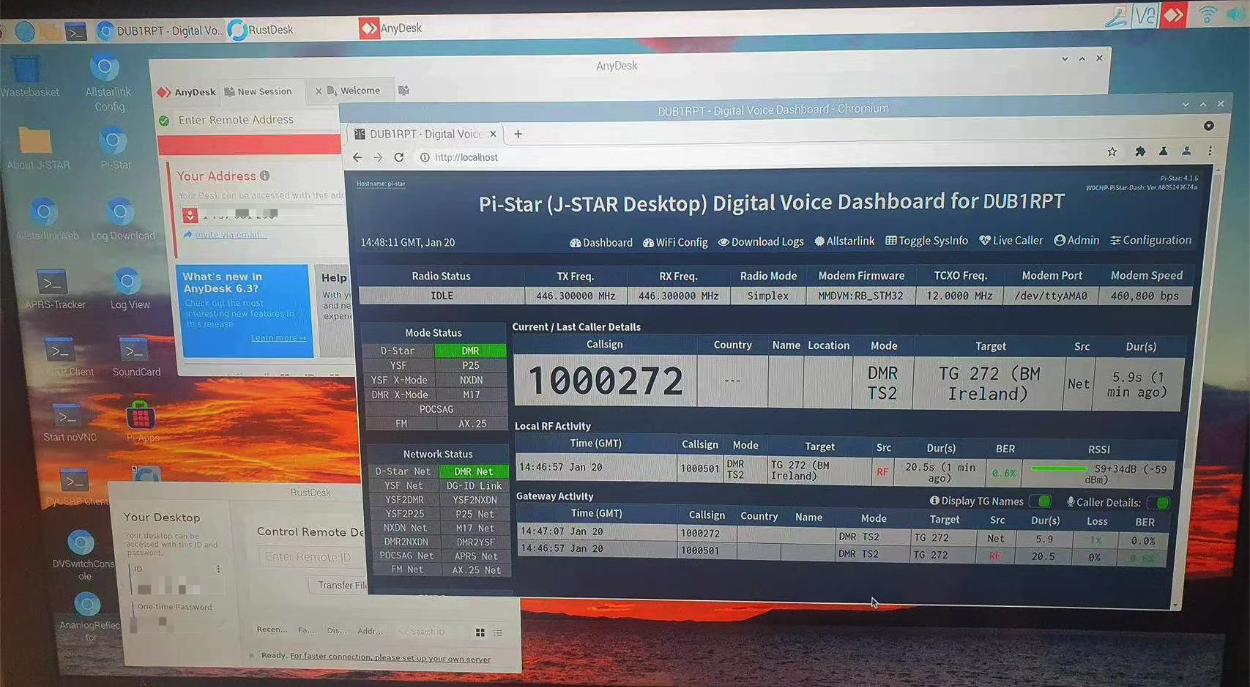1250x687 pixels.
Task: Toggle the Caller Details switch
Action: (x=1158, y=503)
